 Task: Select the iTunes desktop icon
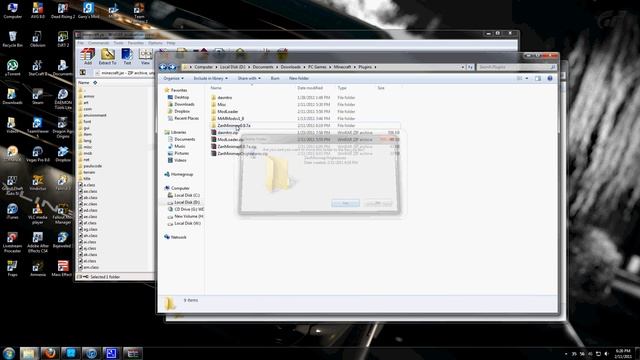[x=12, y=211]
